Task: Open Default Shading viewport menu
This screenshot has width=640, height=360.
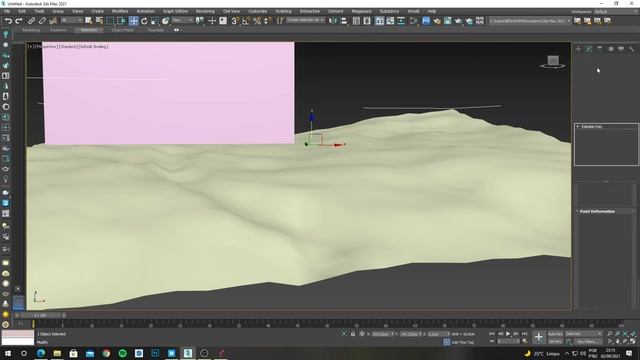Action: pos(93,47)
